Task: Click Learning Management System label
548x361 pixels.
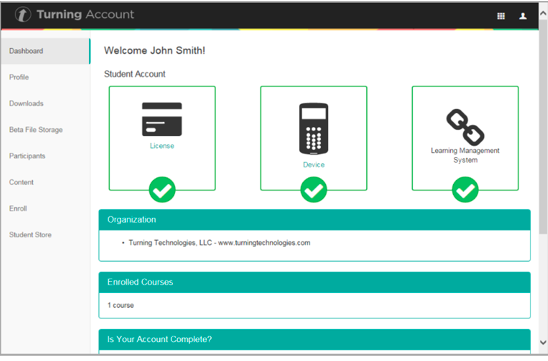Action: tap(465, 155)
